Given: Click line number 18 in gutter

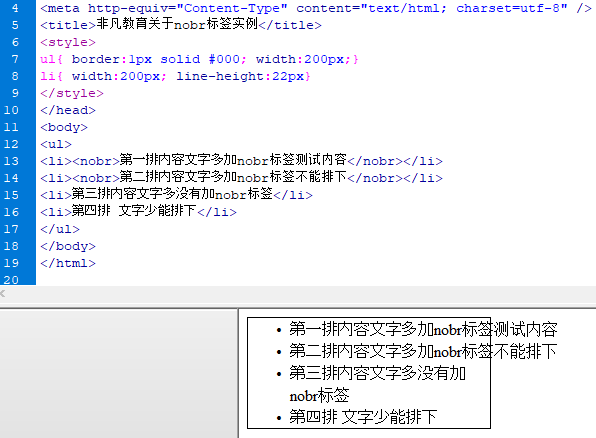Looking at the screenshot, I should [x=11, y=246].
